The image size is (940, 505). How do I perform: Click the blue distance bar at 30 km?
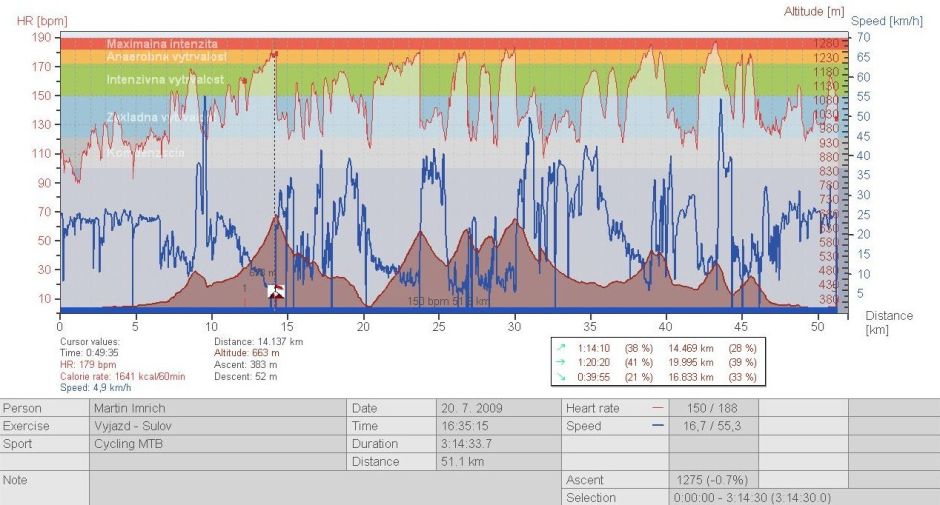pyautogui.click(x=515, y=311)
